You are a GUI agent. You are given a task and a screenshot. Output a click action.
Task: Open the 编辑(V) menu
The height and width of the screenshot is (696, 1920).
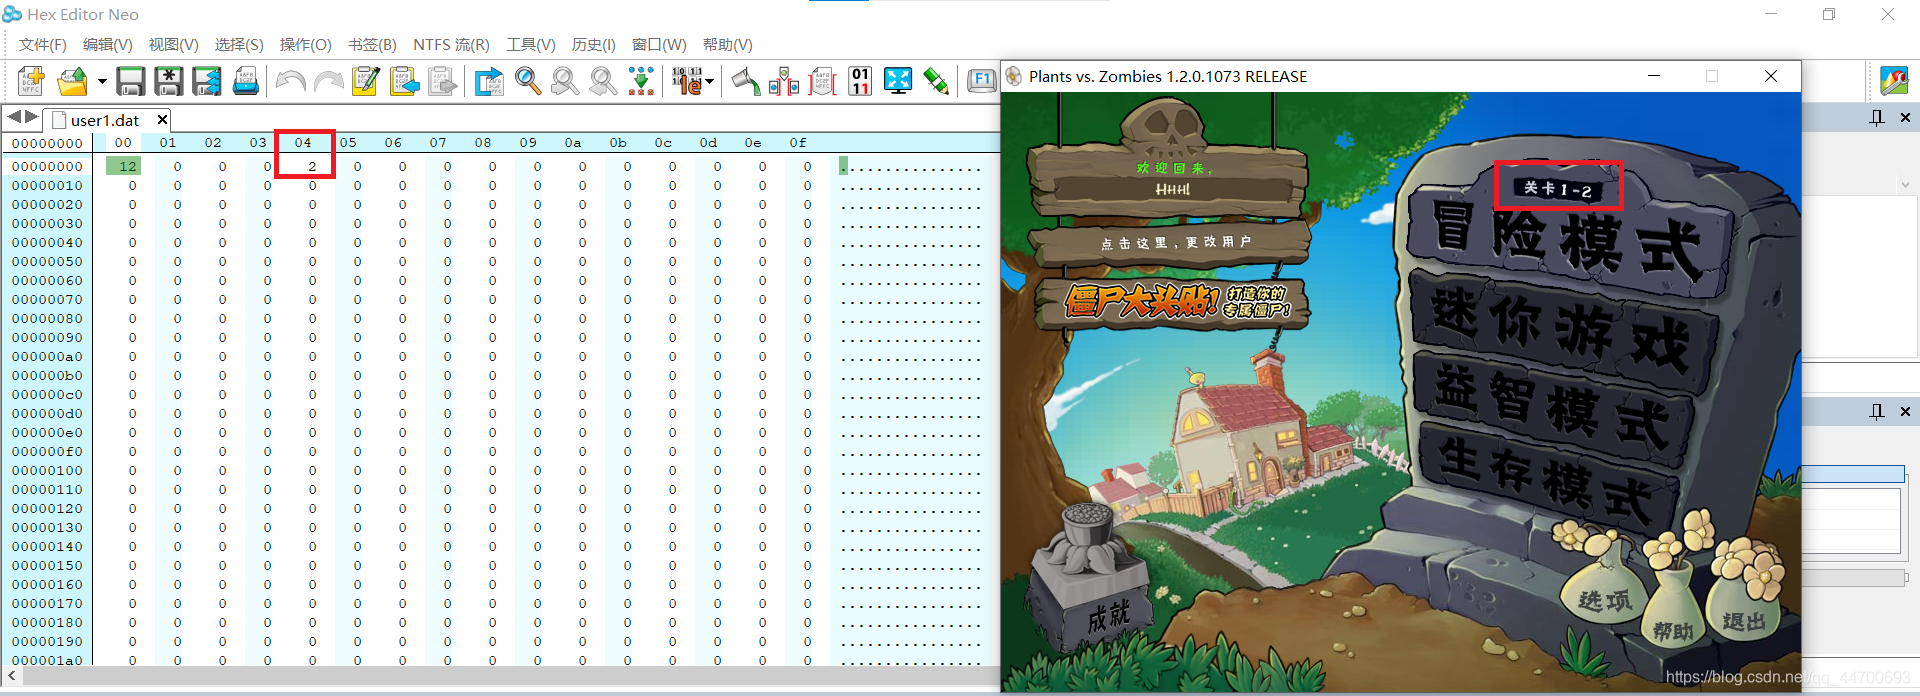tap(107, 45)
